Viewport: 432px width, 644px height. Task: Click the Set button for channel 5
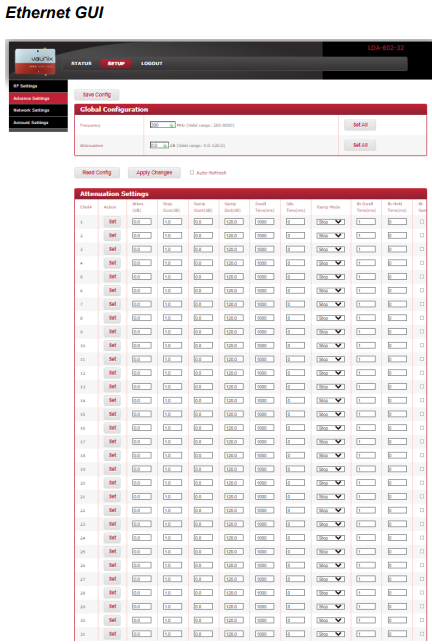point(112,276)
